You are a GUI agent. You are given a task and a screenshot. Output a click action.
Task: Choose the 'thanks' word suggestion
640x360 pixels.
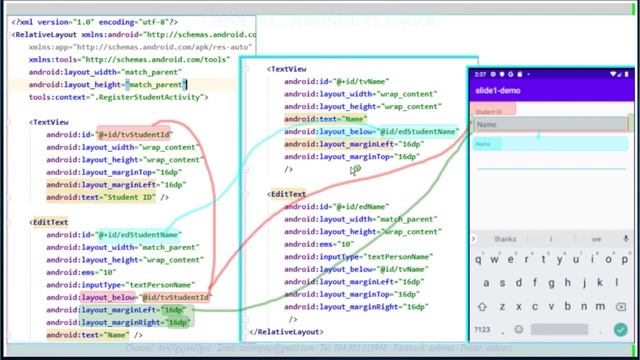(x=505, y=239)
